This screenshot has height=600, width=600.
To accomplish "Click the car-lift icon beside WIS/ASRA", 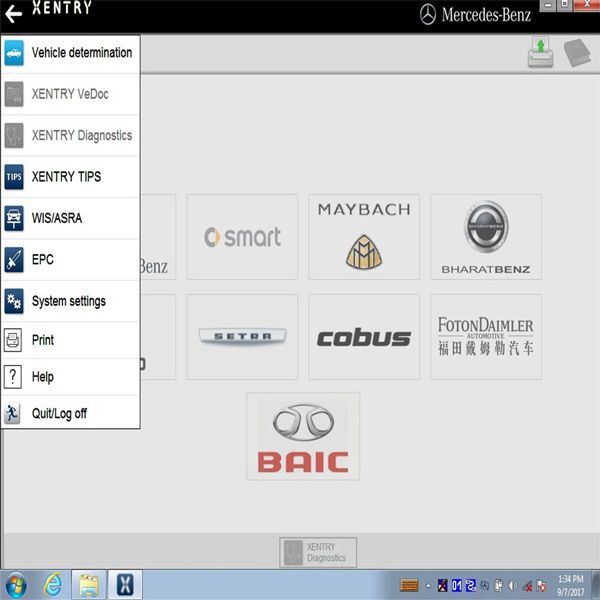I will (x=14, y=218).
